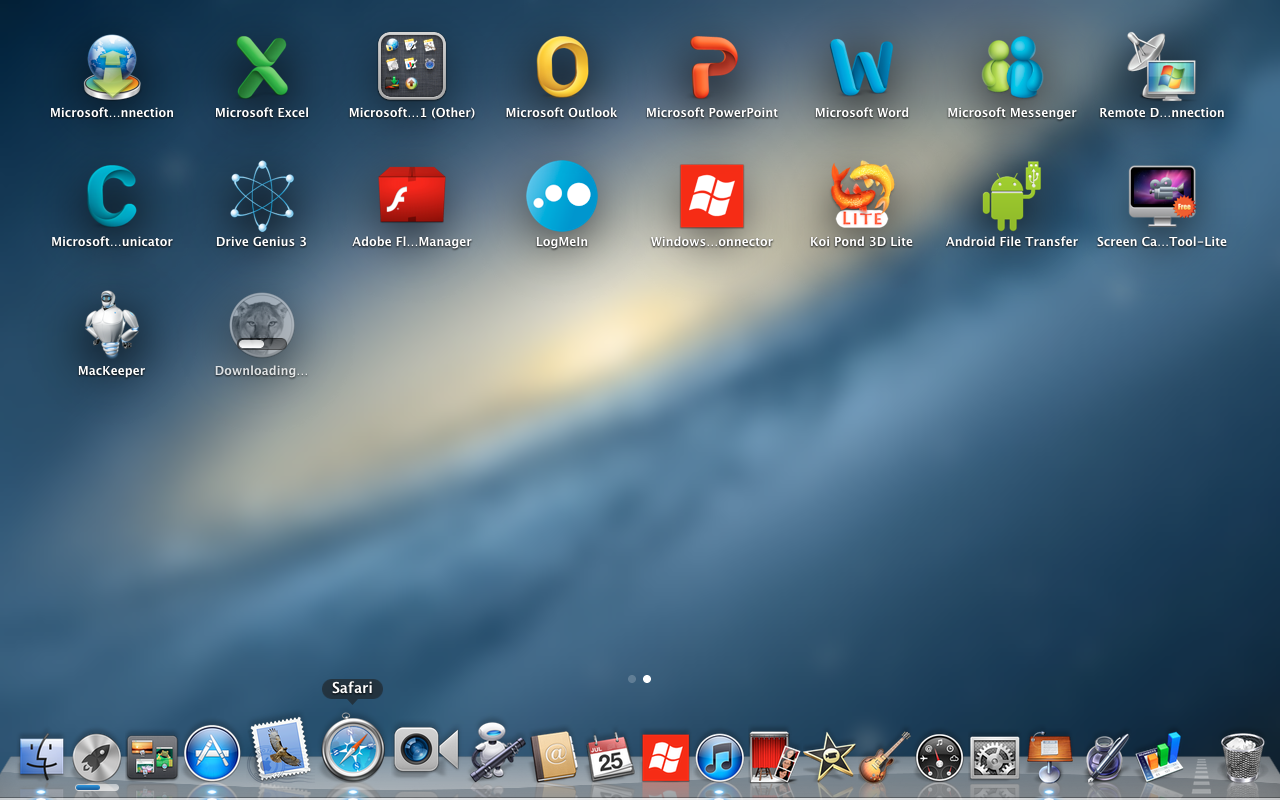
Task: Open FaceTime in the Dock
Action: click(426, 750)
